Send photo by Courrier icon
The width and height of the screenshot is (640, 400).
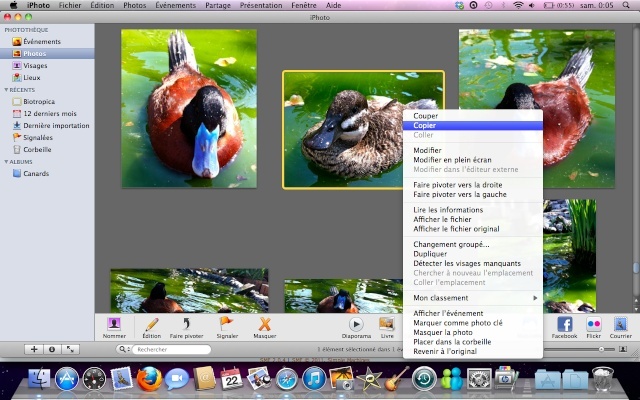pyautogui.click(x=621, y=324)
